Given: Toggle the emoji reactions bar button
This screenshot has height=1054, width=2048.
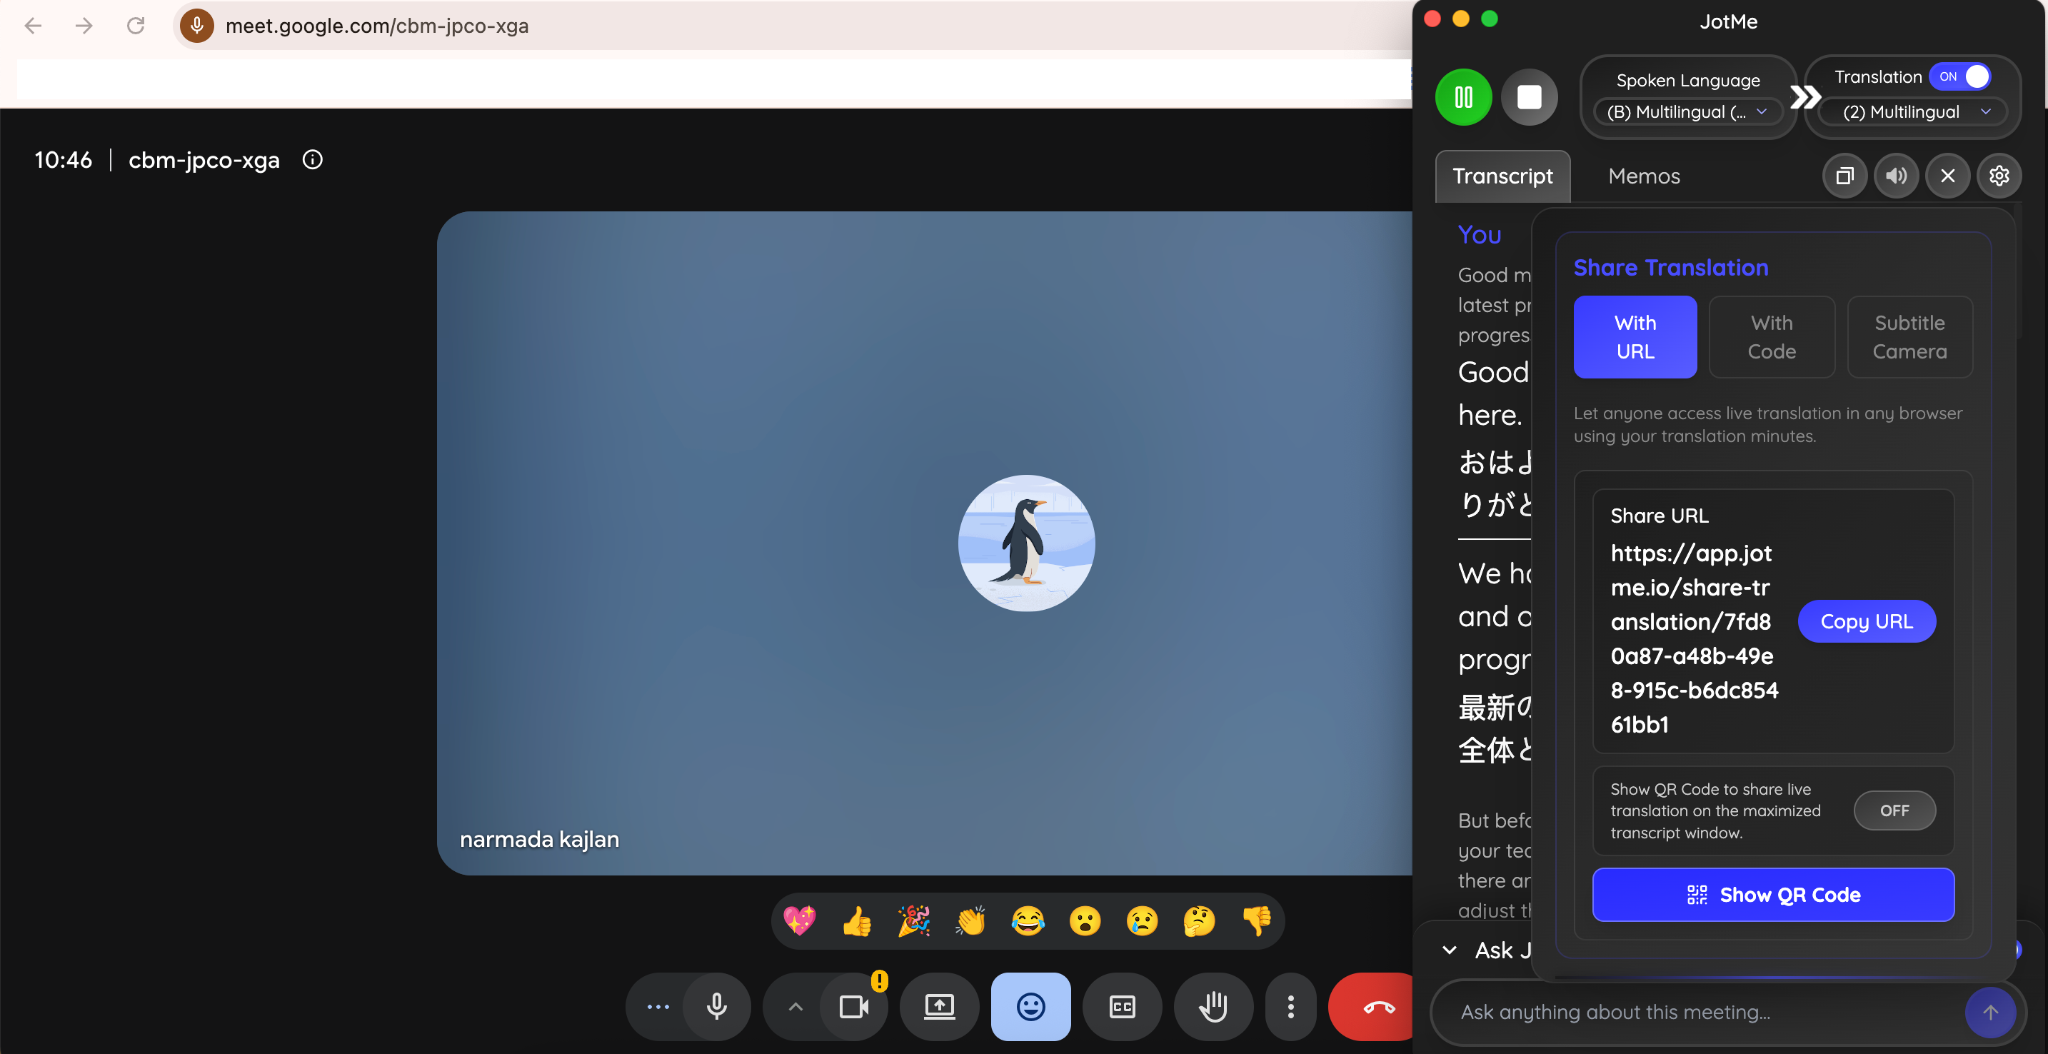Looking at the screenshot, I should pyautogui.click(x=1031, y=1007).
